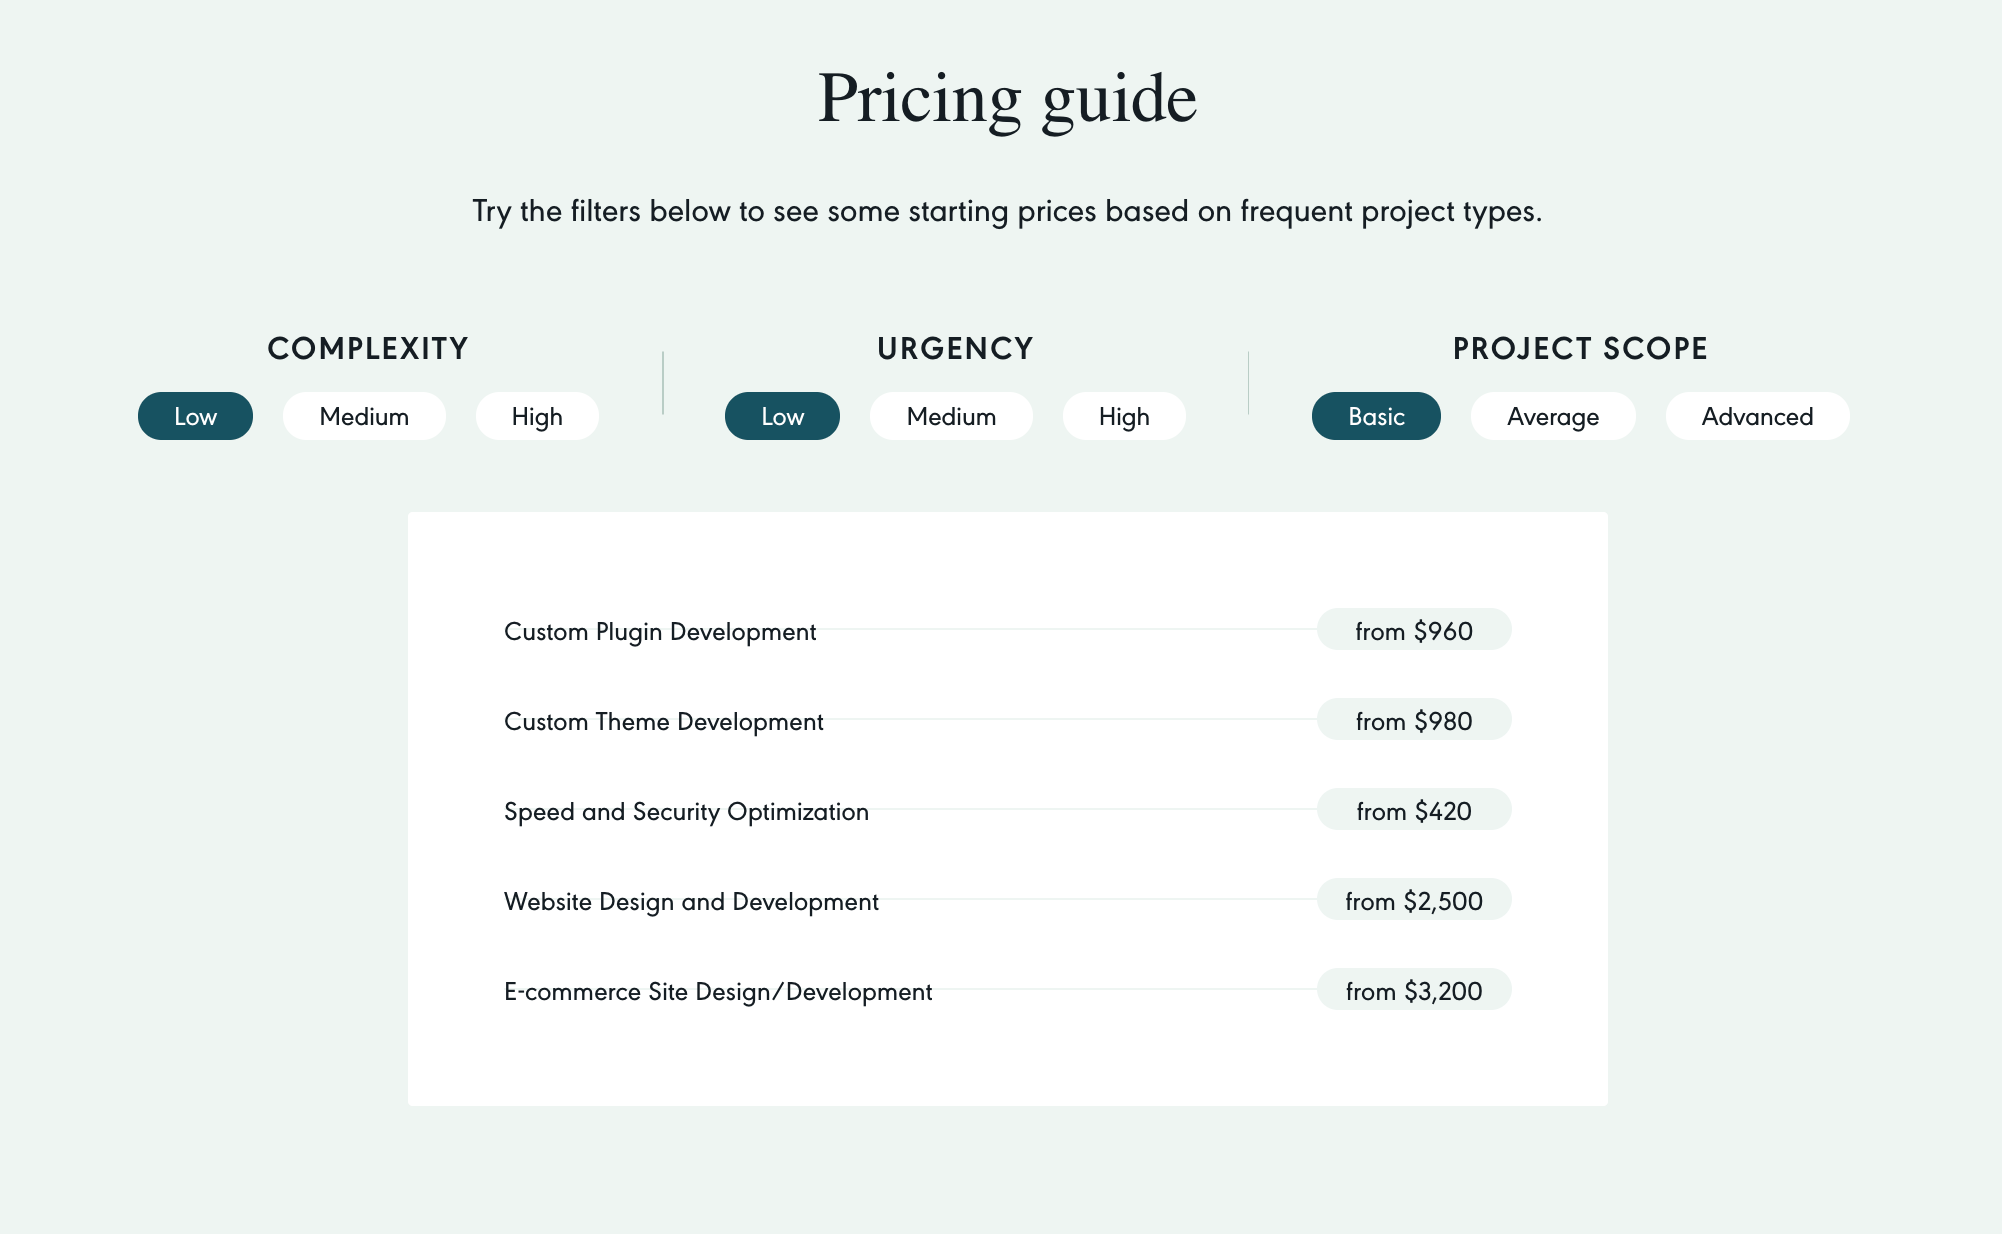Click the 'from $3,200' price pill
This screenshot has height=1234, width=2002.
1414,990
